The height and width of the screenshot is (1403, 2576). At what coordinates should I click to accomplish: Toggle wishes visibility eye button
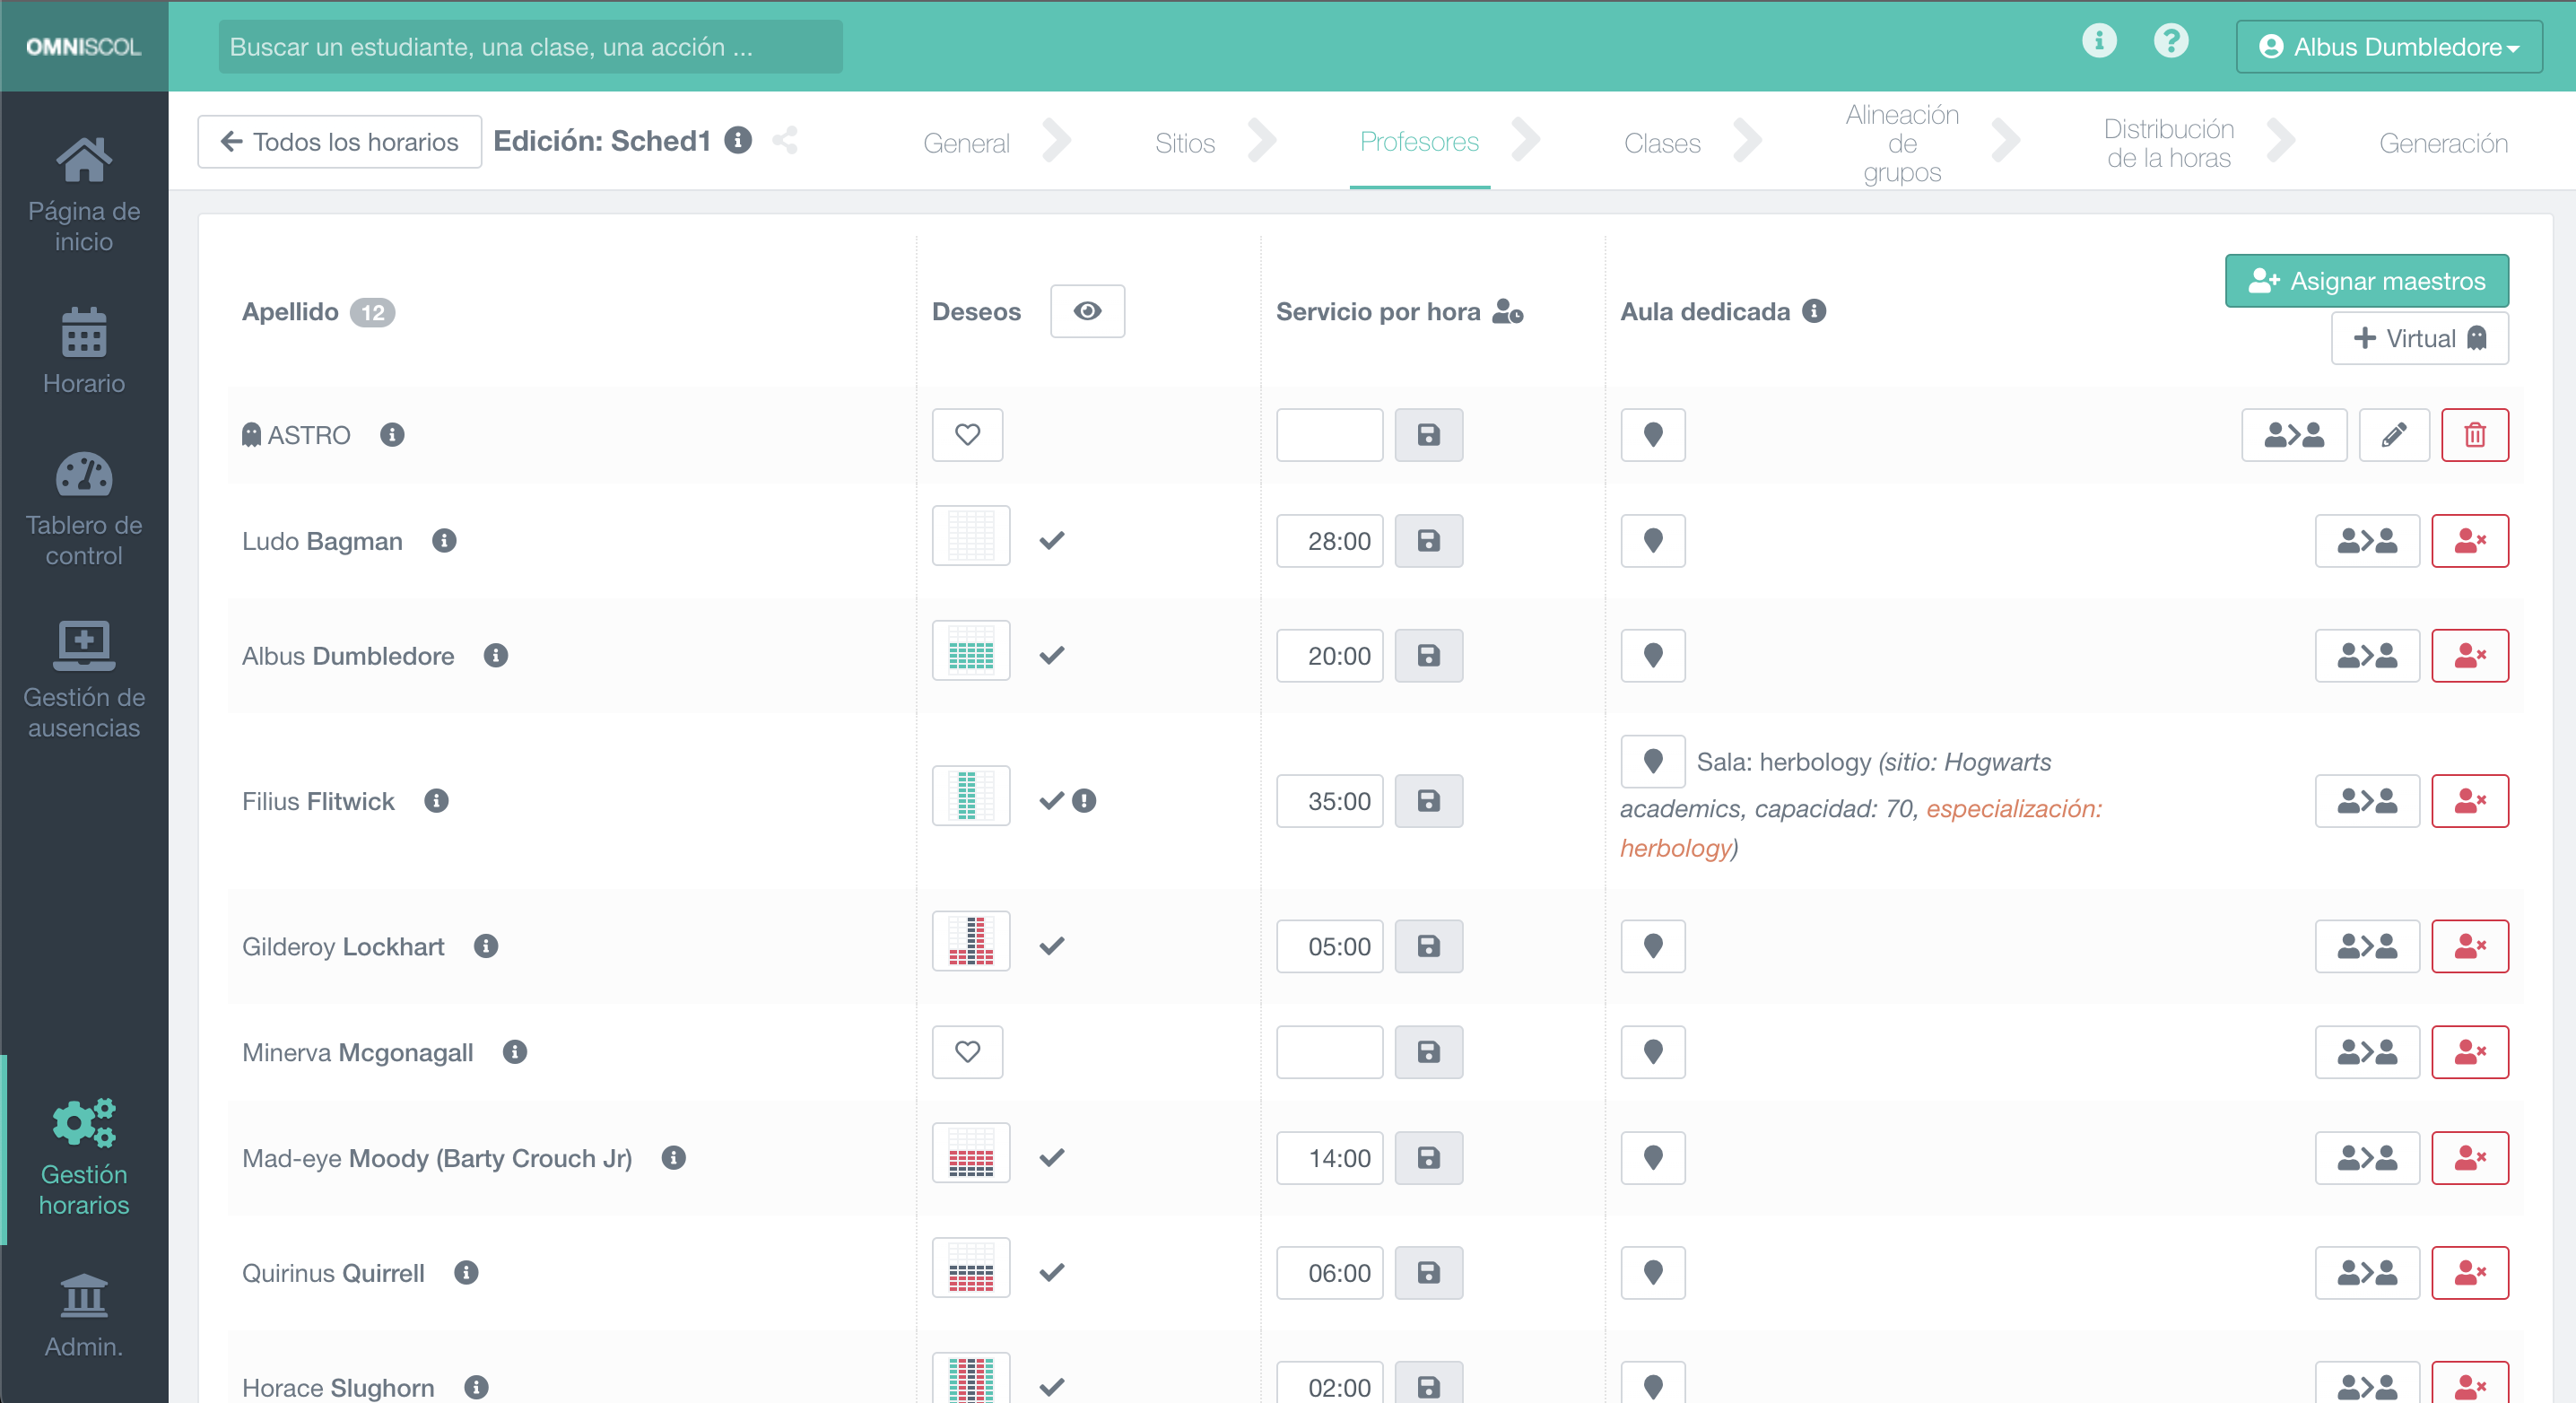coord(1087,311)
